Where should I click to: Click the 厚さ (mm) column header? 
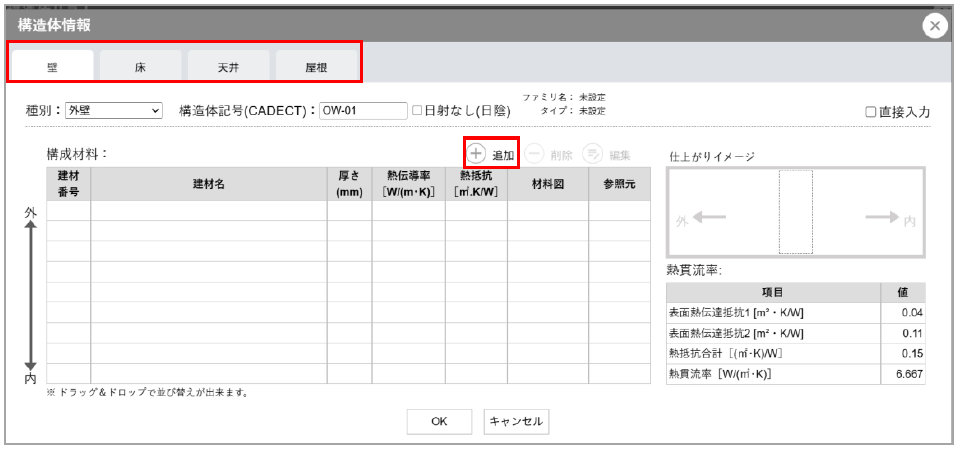click(x=349, y=184)
